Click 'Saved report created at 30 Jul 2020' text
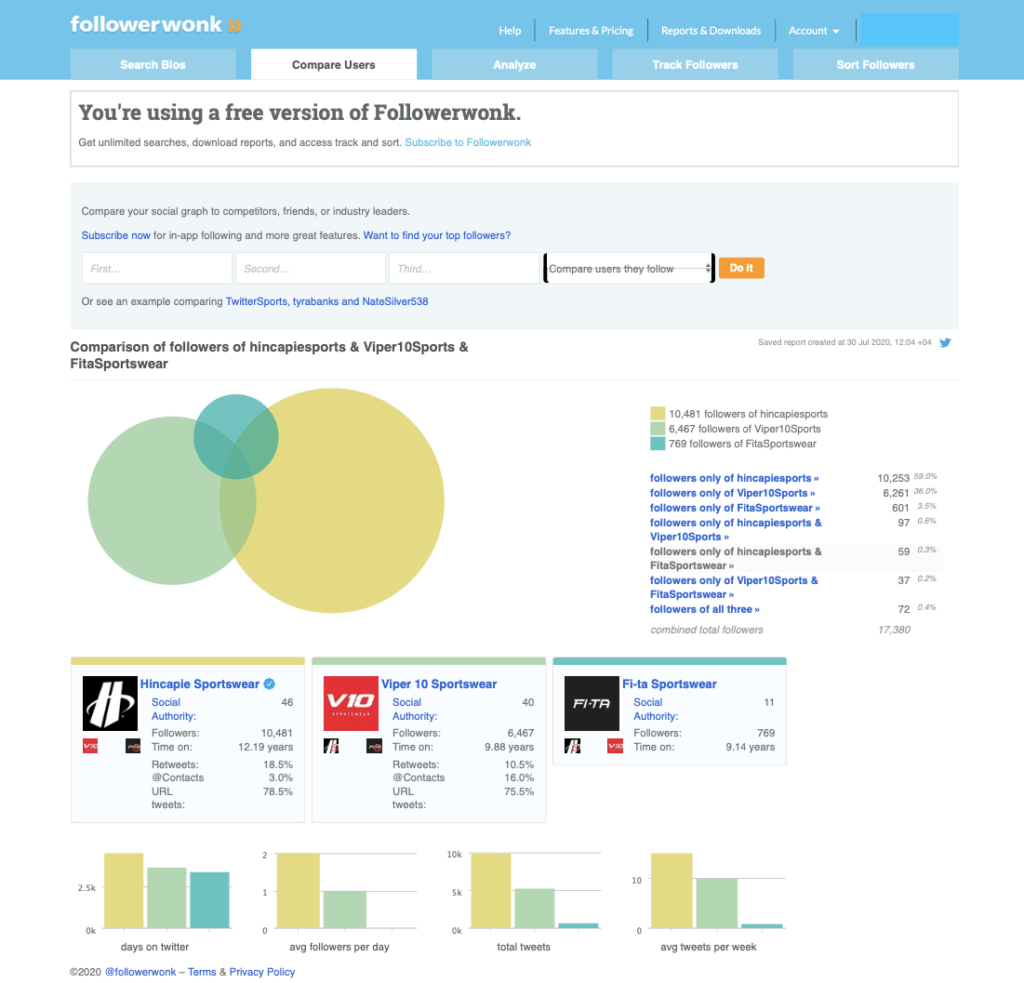This screenshot has height=983, width=1024. [844, 342]
